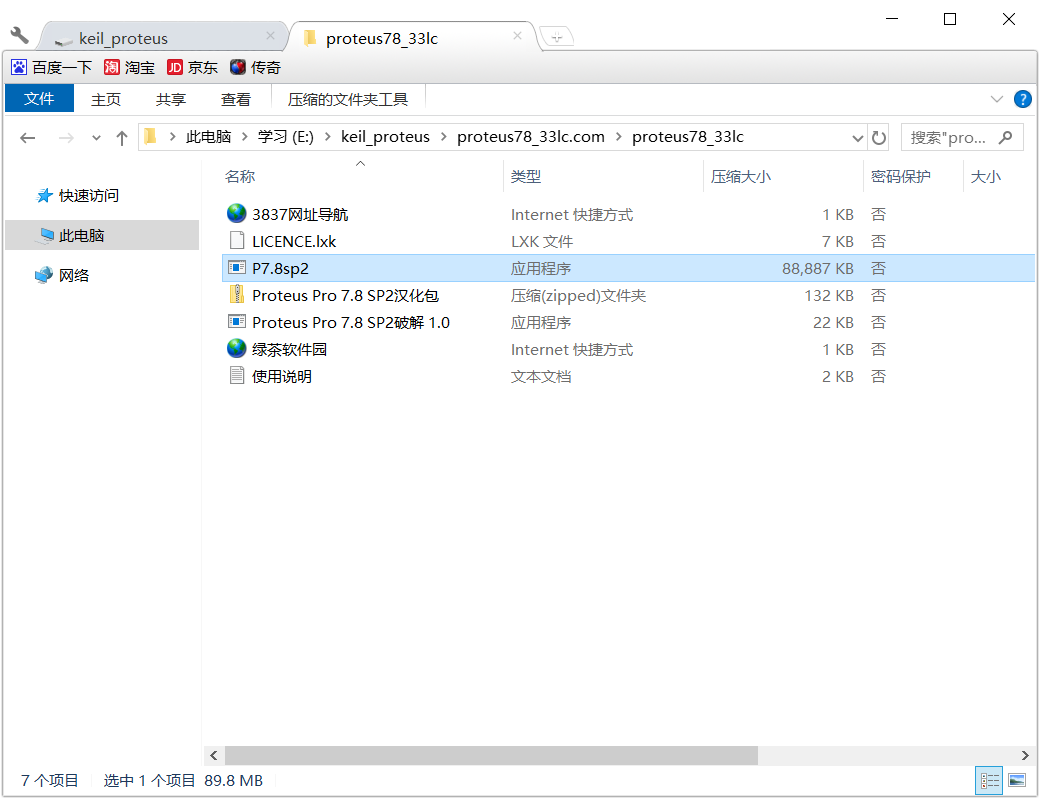The width and height of the screenshot is (1040, 799).
Task: Open the 传奇 bookmark
Action: pyautogui.click(x=255, y=68)
